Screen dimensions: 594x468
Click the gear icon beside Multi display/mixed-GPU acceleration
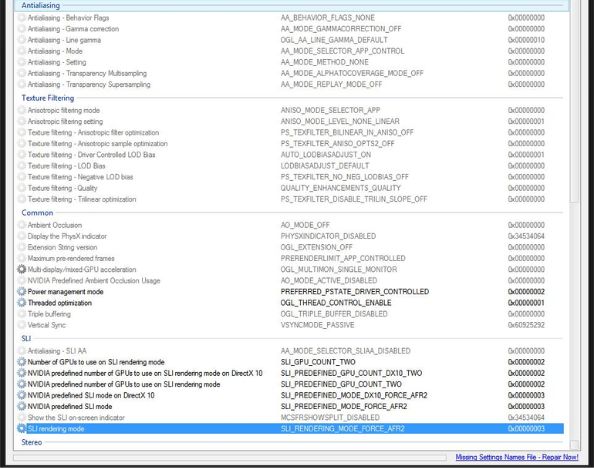click(x=22, y=269)
